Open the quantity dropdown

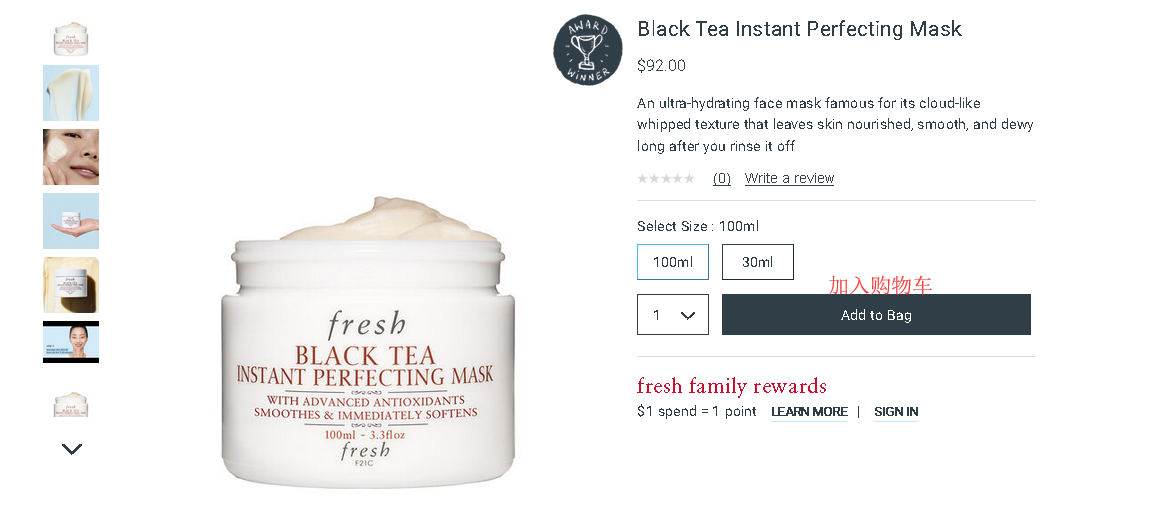click(x=672, y=314)
